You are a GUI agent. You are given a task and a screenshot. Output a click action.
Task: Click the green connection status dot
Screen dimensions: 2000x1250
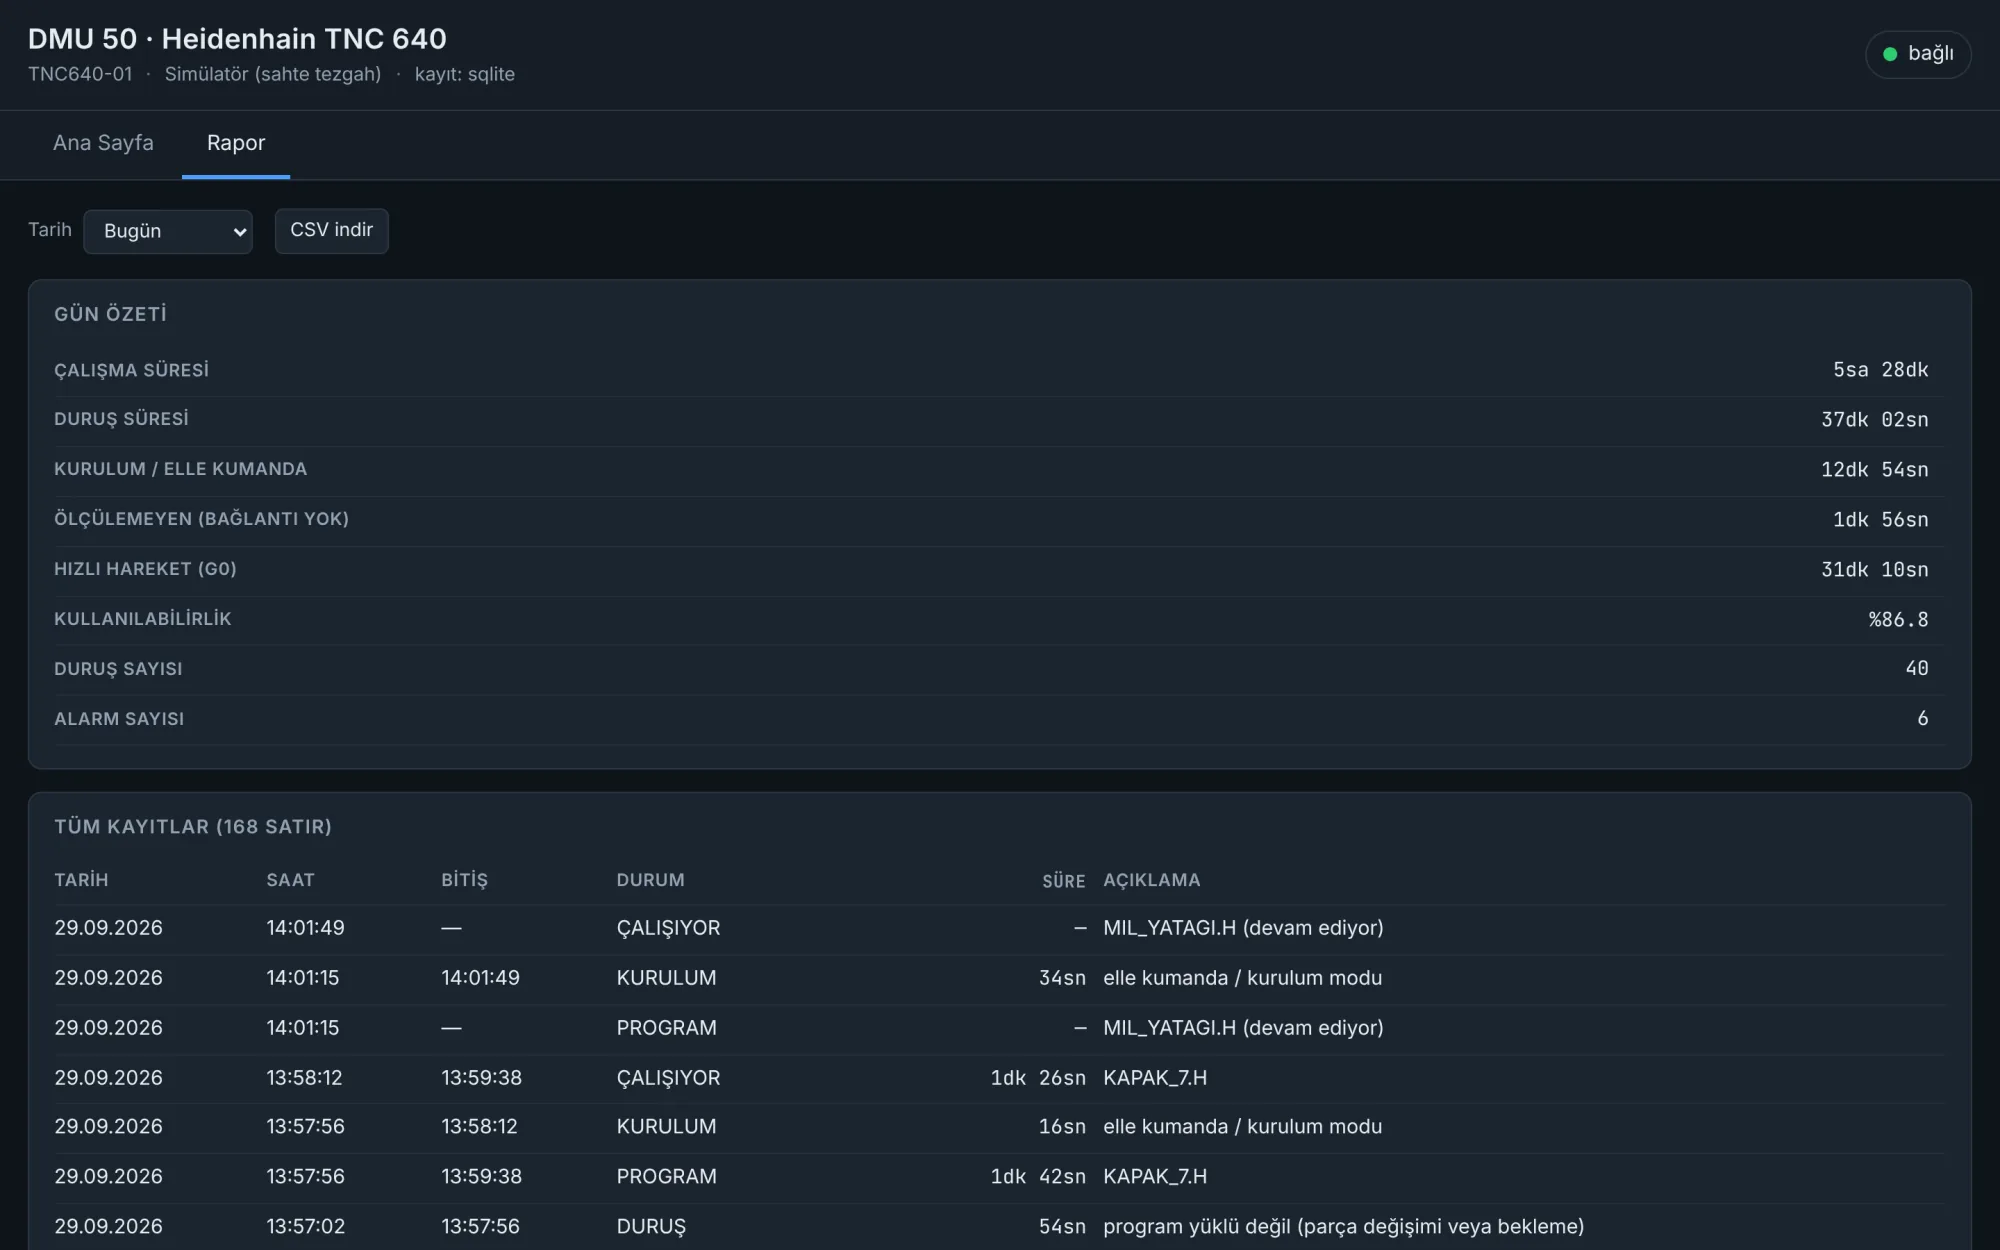tap(1890, 54)
